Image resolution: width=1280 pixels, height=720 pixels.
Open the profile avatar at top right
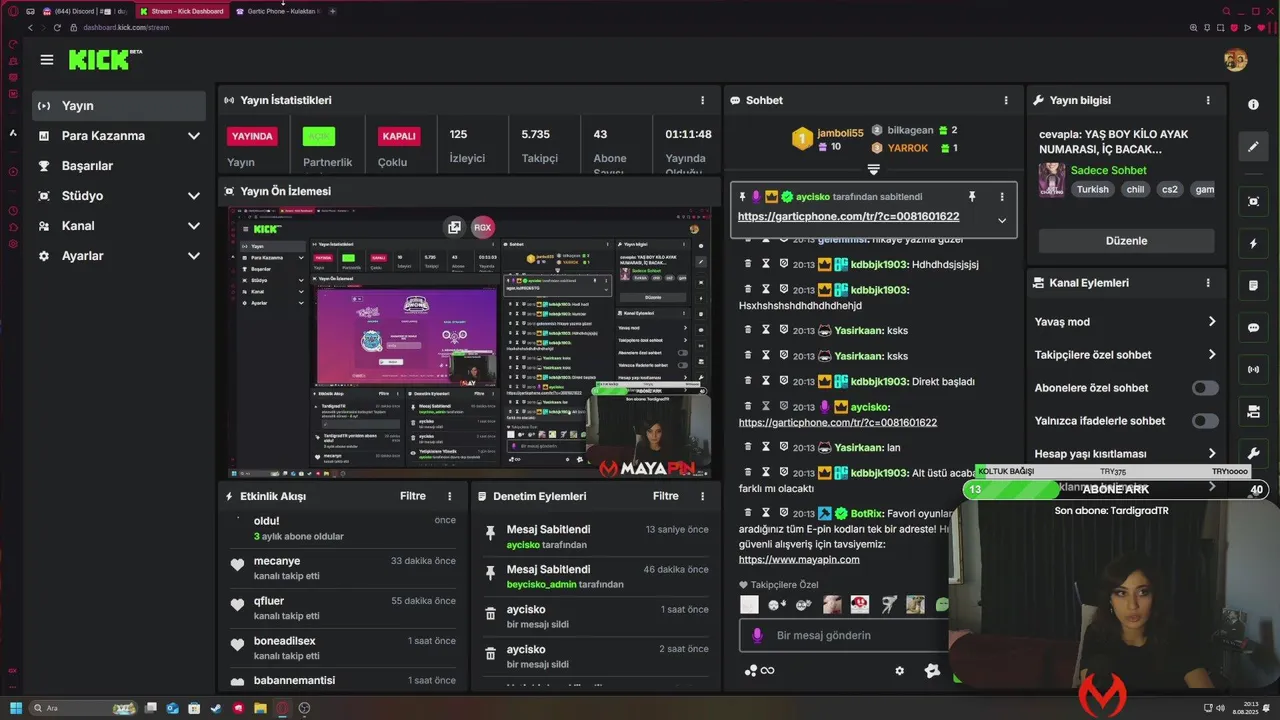click(x=1235, y=60)
